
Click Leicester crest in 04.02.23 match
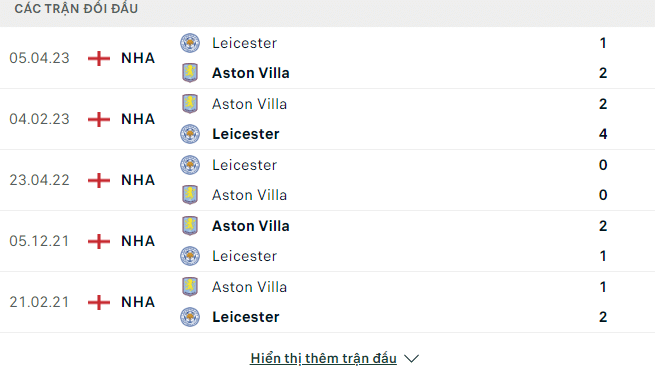point(190,134)
